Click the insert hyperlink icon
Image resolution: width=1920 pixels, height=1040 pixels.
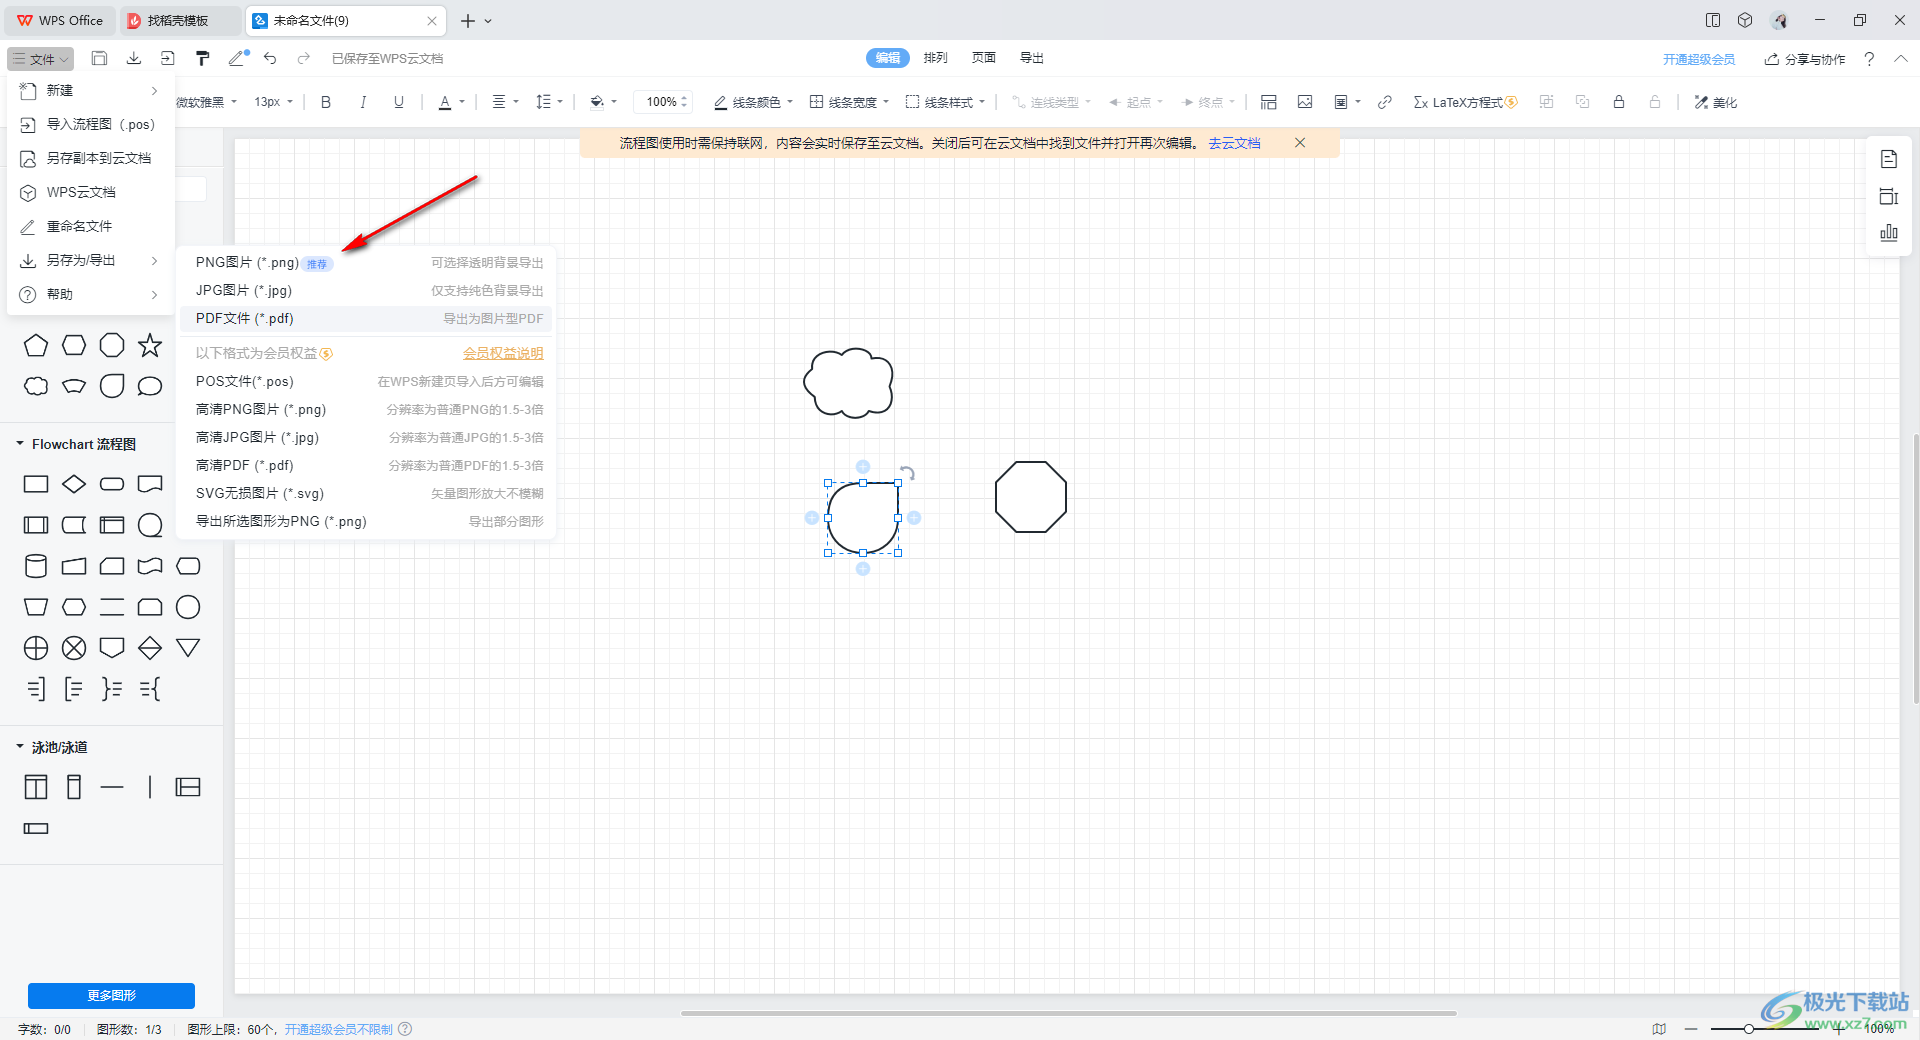(x=1385, y=102)
